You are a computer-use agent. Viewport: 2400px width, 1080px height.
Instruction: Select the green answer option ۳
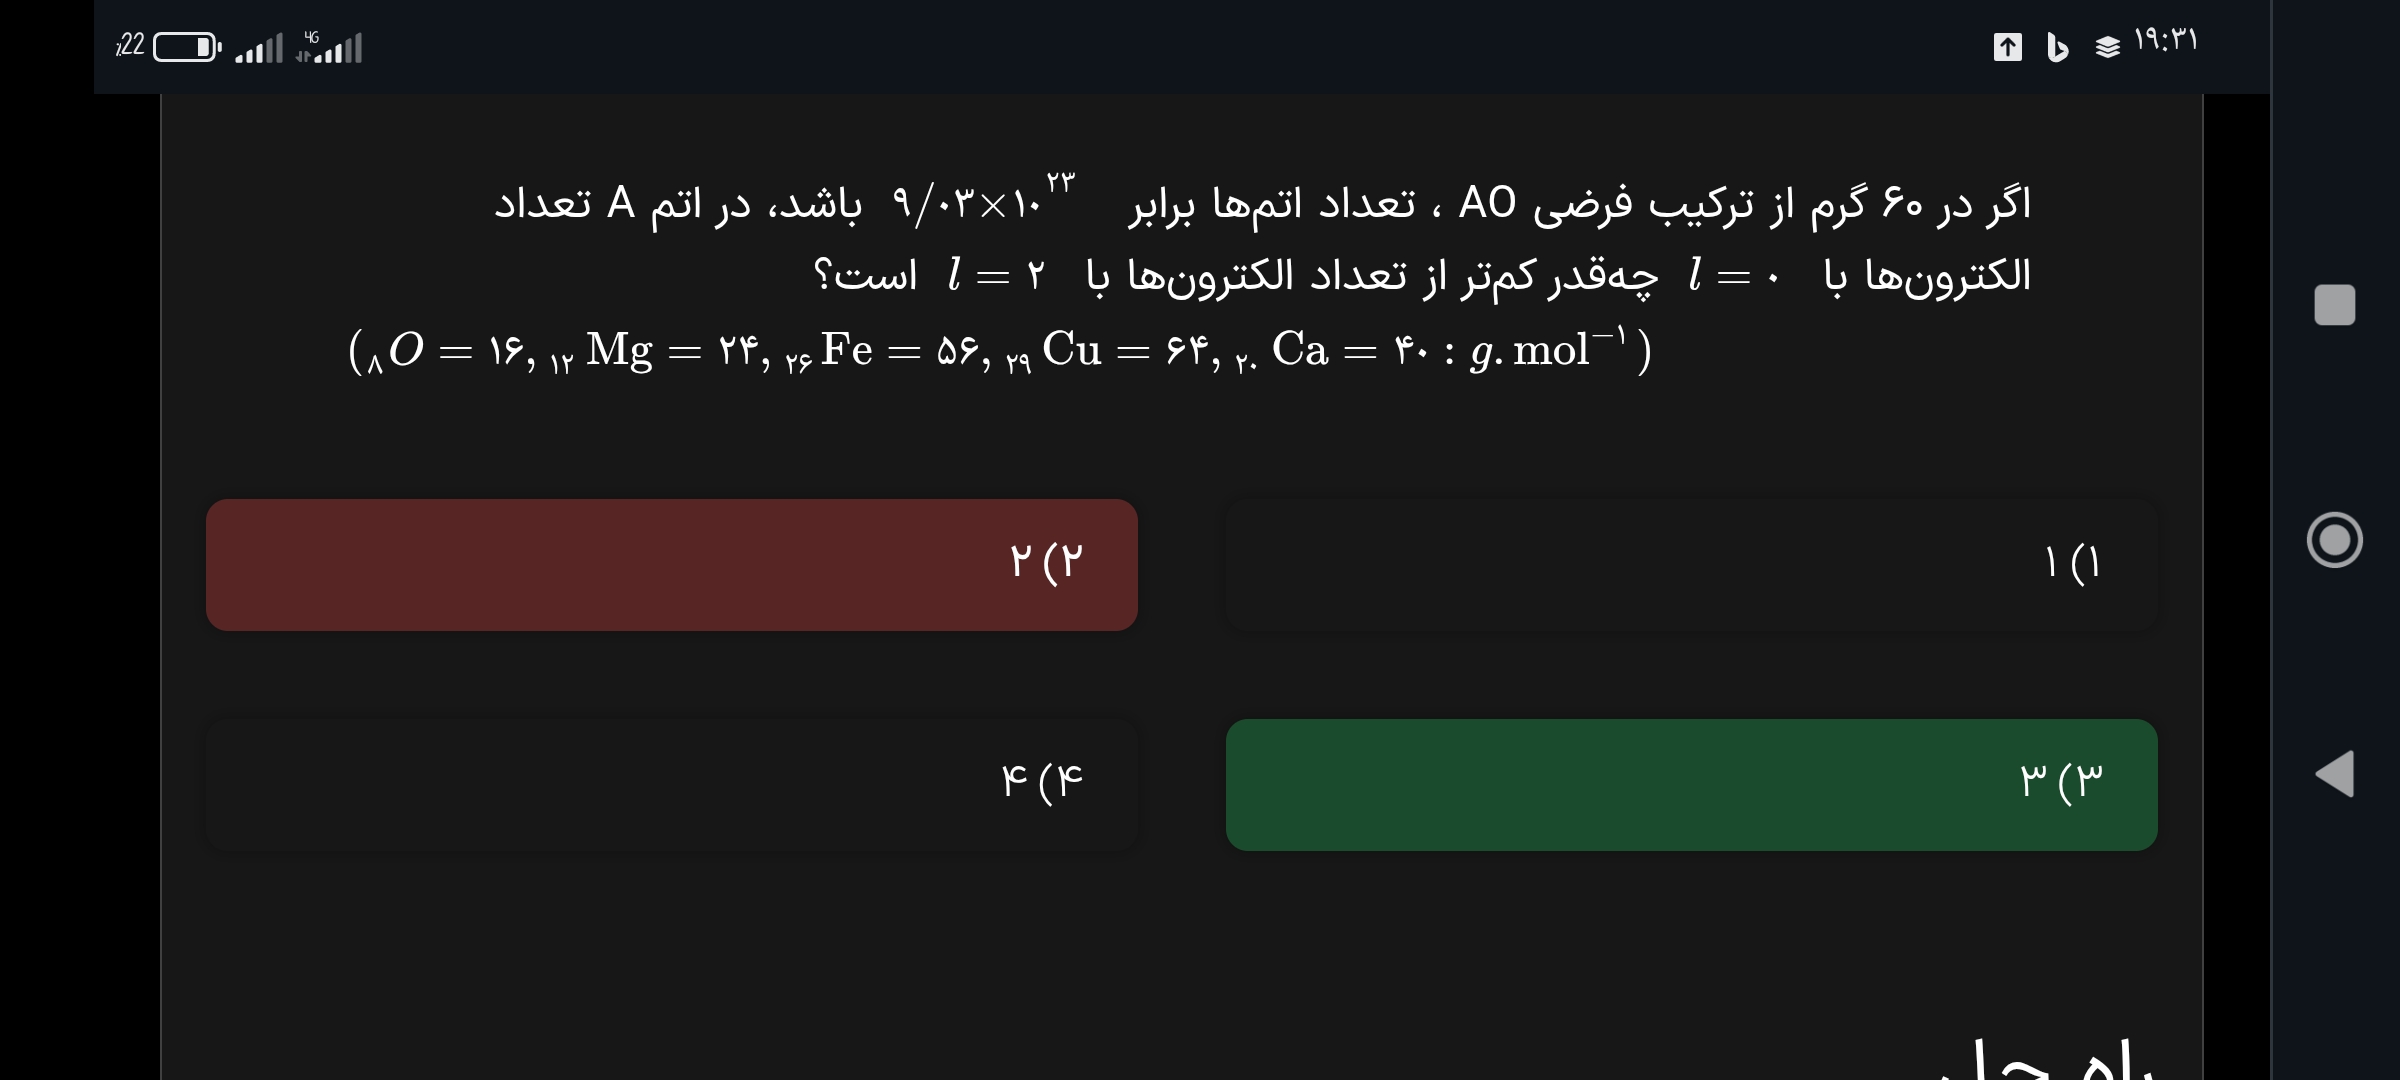[1691, 784]
